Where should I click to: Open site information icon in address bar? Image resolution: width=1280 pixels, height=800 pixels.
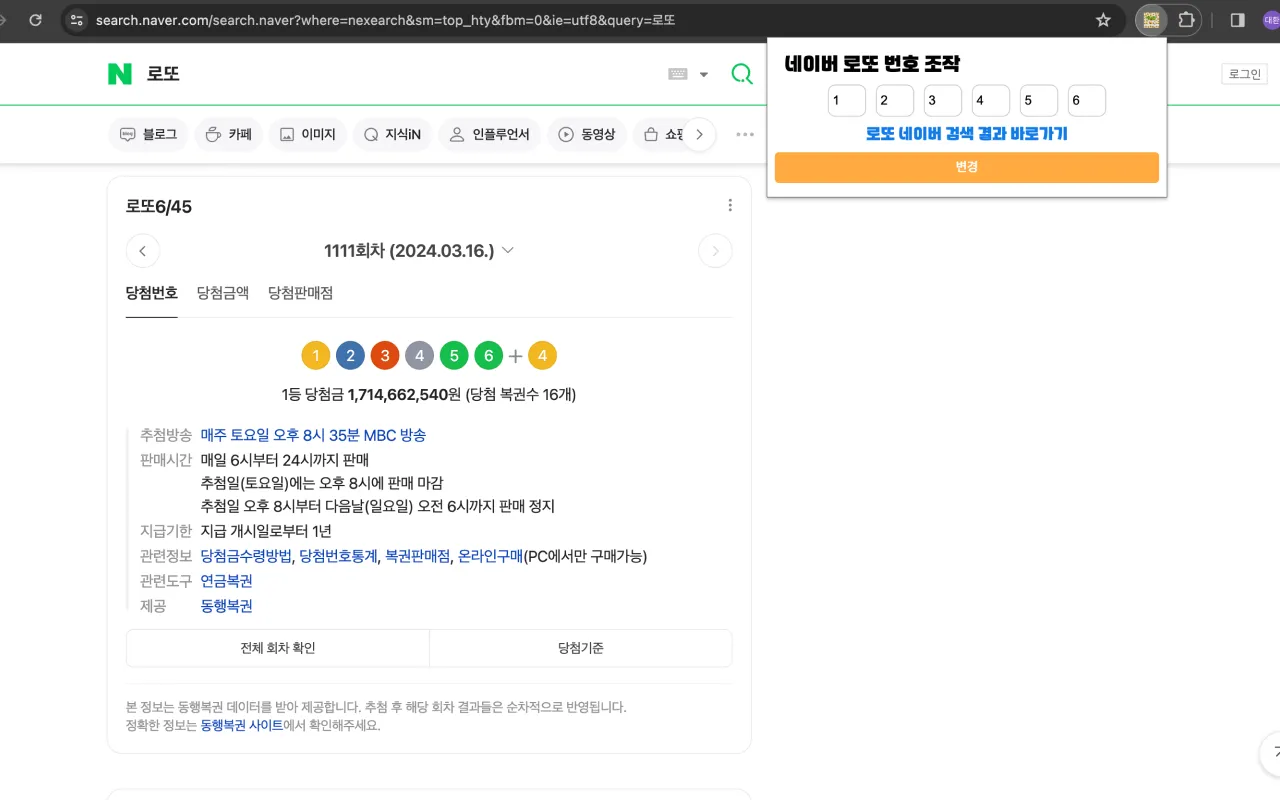[77, 20]
